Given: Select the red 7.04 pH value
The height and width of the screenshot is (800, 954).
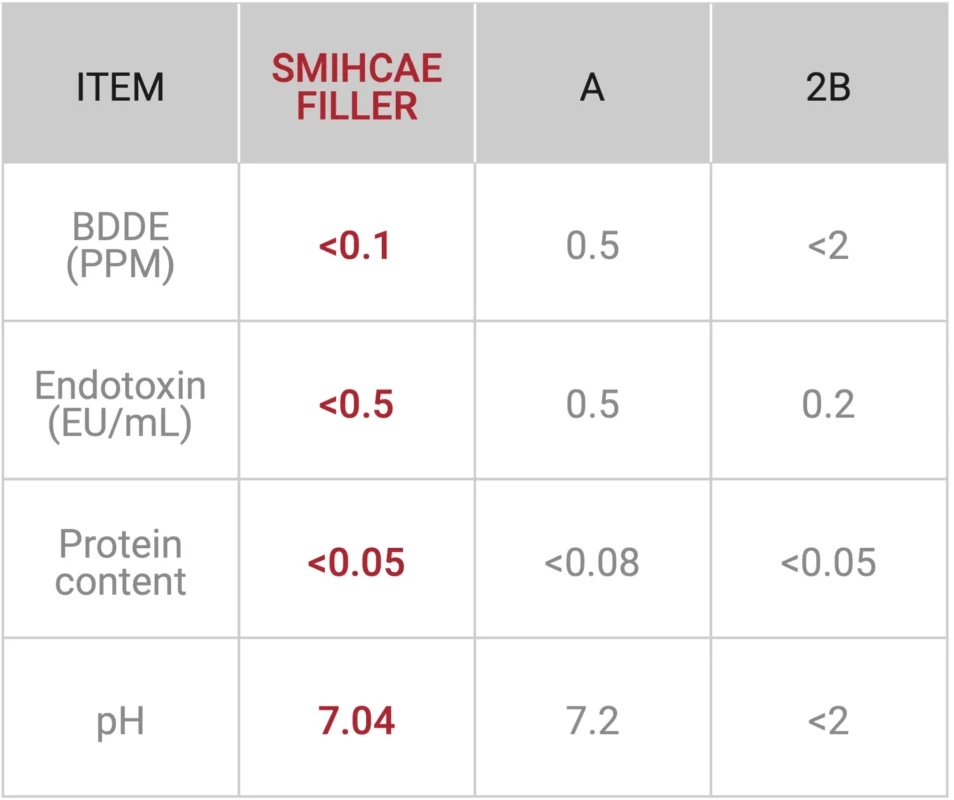Looking at the screenshot, I should pos(357,721).
